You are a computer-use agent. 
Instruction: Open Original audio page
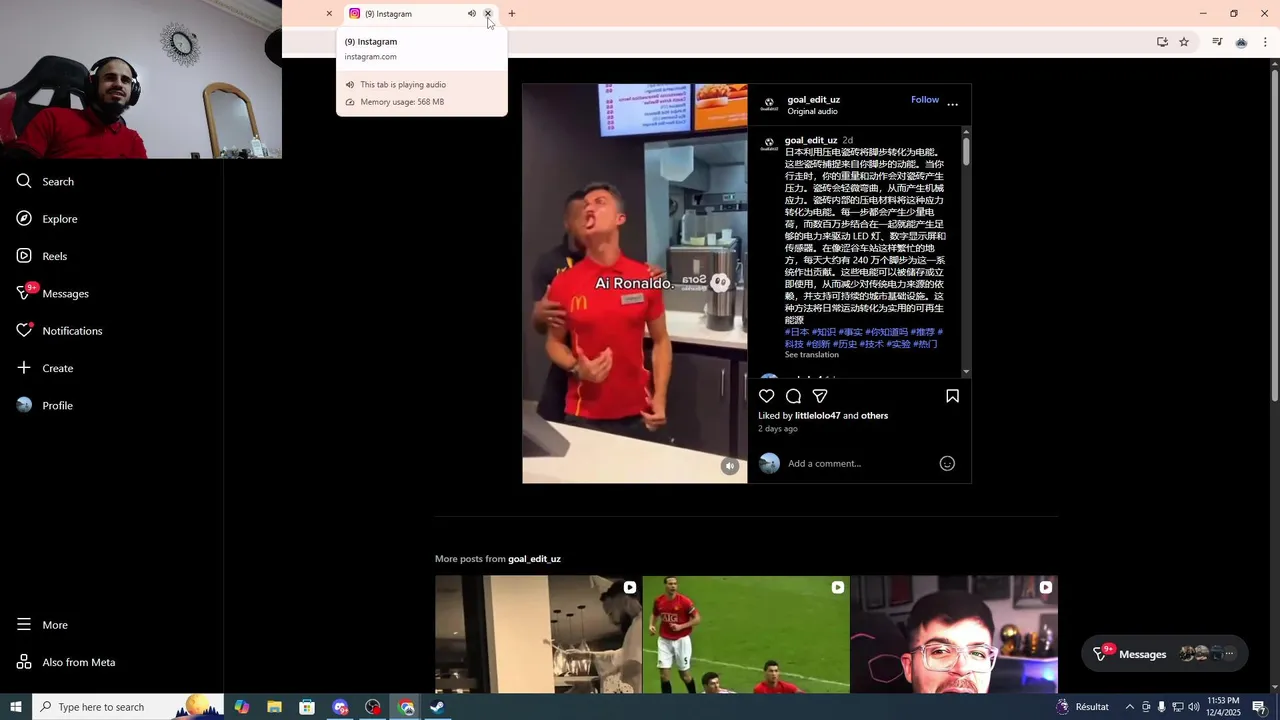point(812,112)
